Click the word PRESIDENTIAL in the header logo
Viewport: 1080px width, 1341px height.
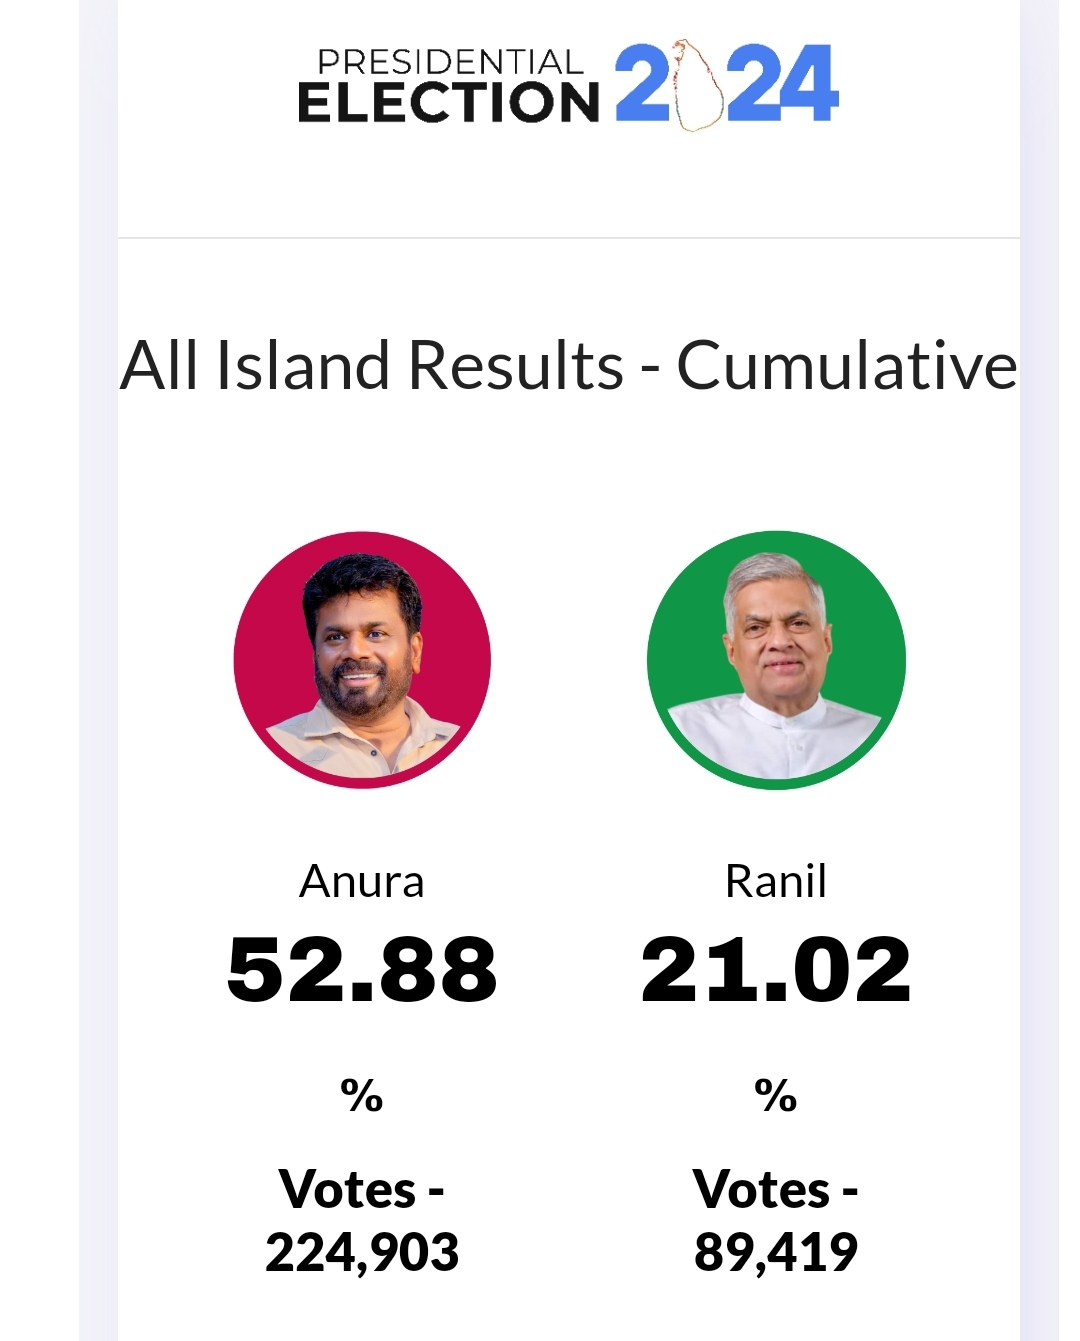(x=450, y=62)
